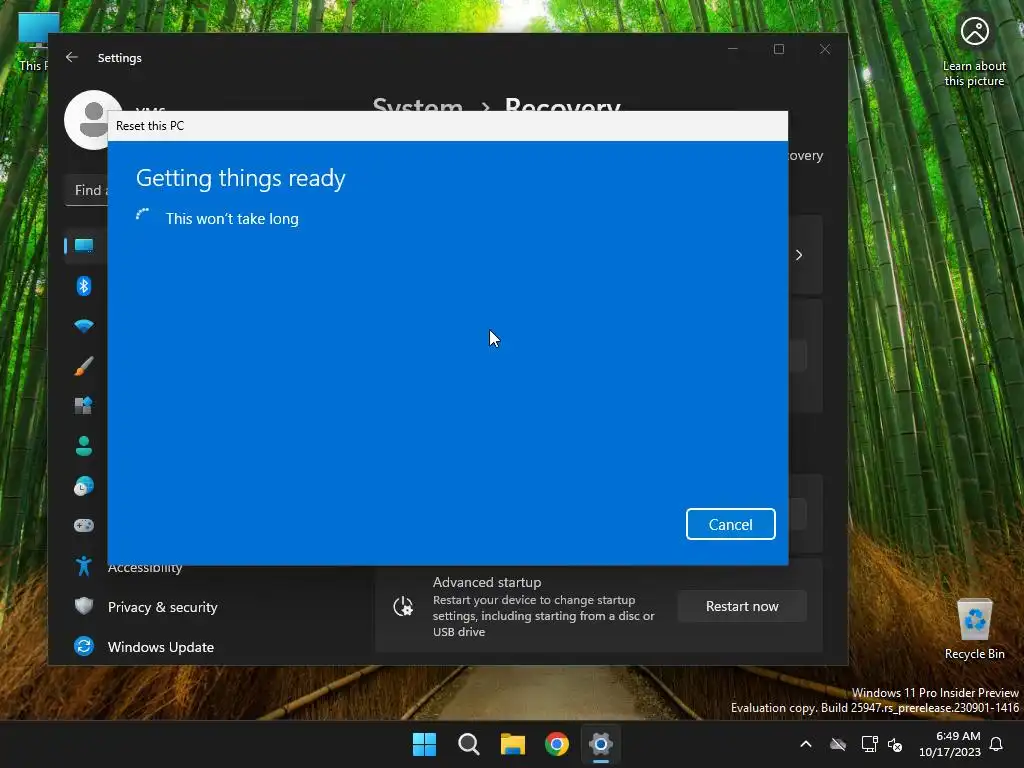Open System category icon in sidebar
Screen dimensions: 1024x768
tap(84, 246)
